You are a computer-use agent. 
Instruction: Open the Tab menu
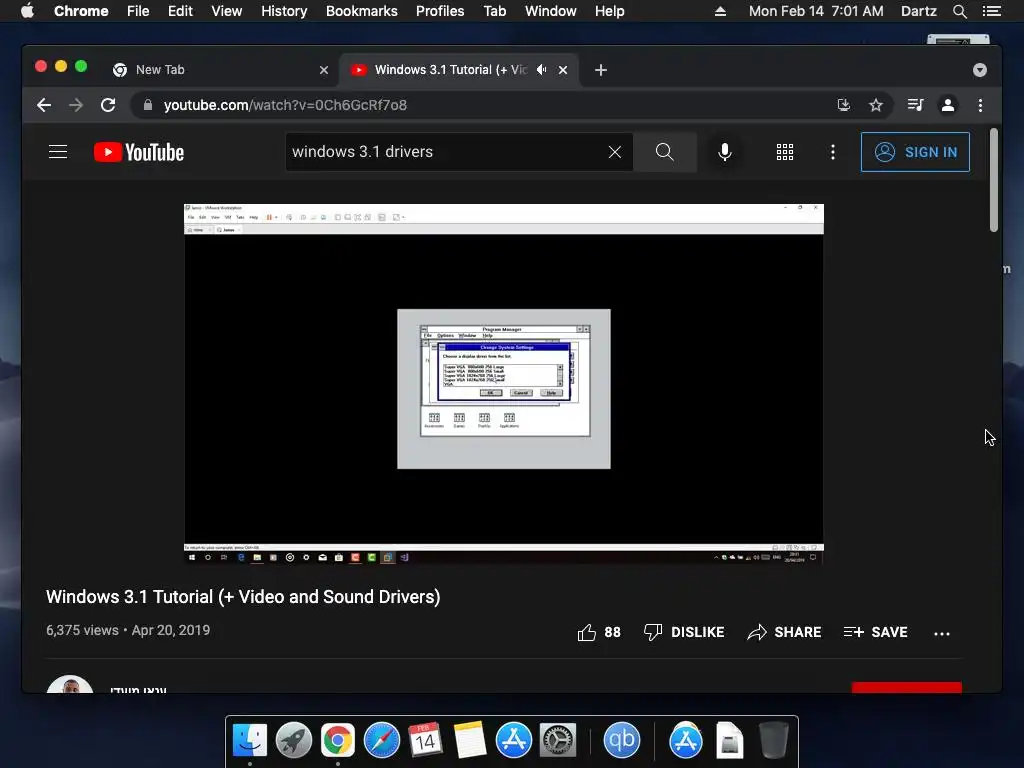pos(494,11)
